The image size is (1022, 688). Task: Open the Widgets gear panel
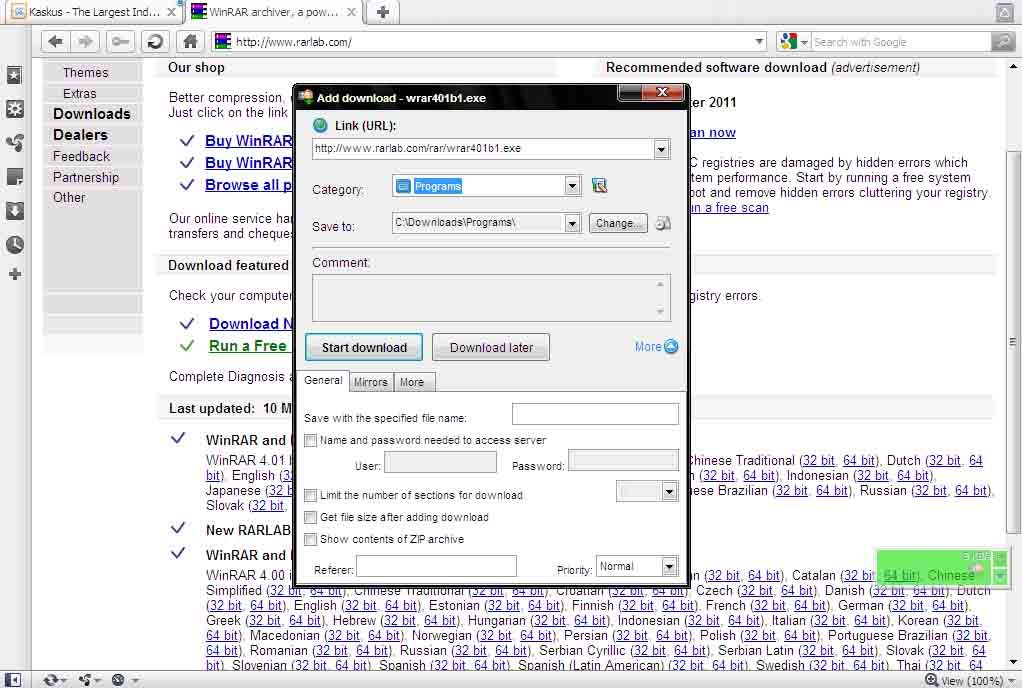coord(14,109)
